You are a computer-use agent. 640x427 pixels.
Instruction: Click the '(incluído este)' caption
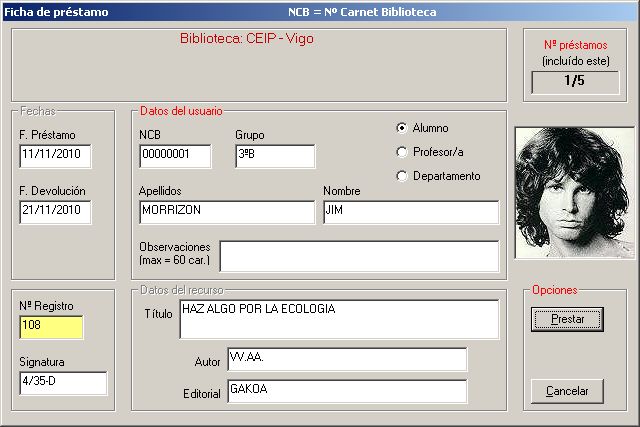click(x=576, y=61)
